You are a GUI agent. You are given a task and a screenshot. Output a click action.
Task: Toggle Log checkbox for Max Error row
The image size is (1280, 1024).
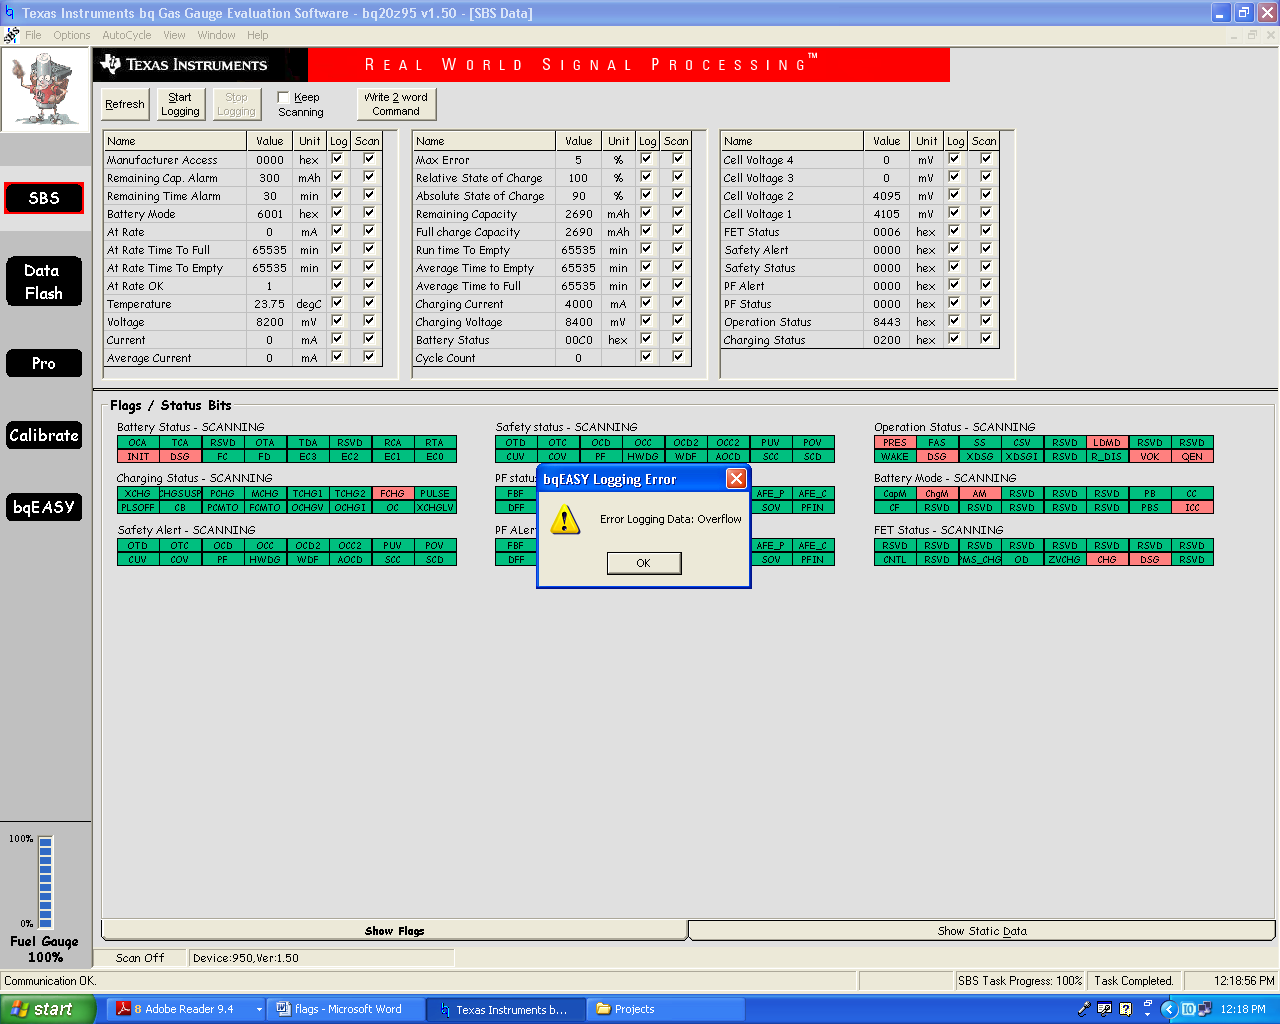point(646,159)
